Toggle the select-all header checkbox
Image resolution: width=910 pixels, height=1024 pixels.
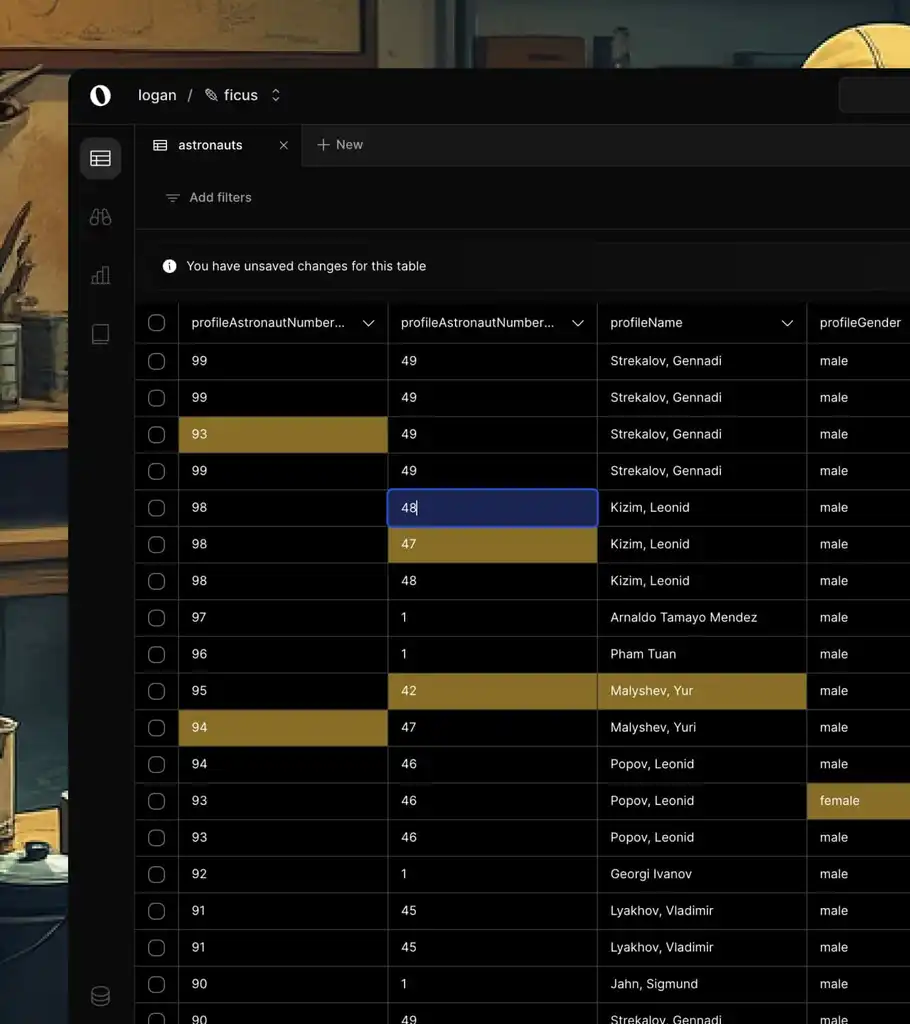156,323
